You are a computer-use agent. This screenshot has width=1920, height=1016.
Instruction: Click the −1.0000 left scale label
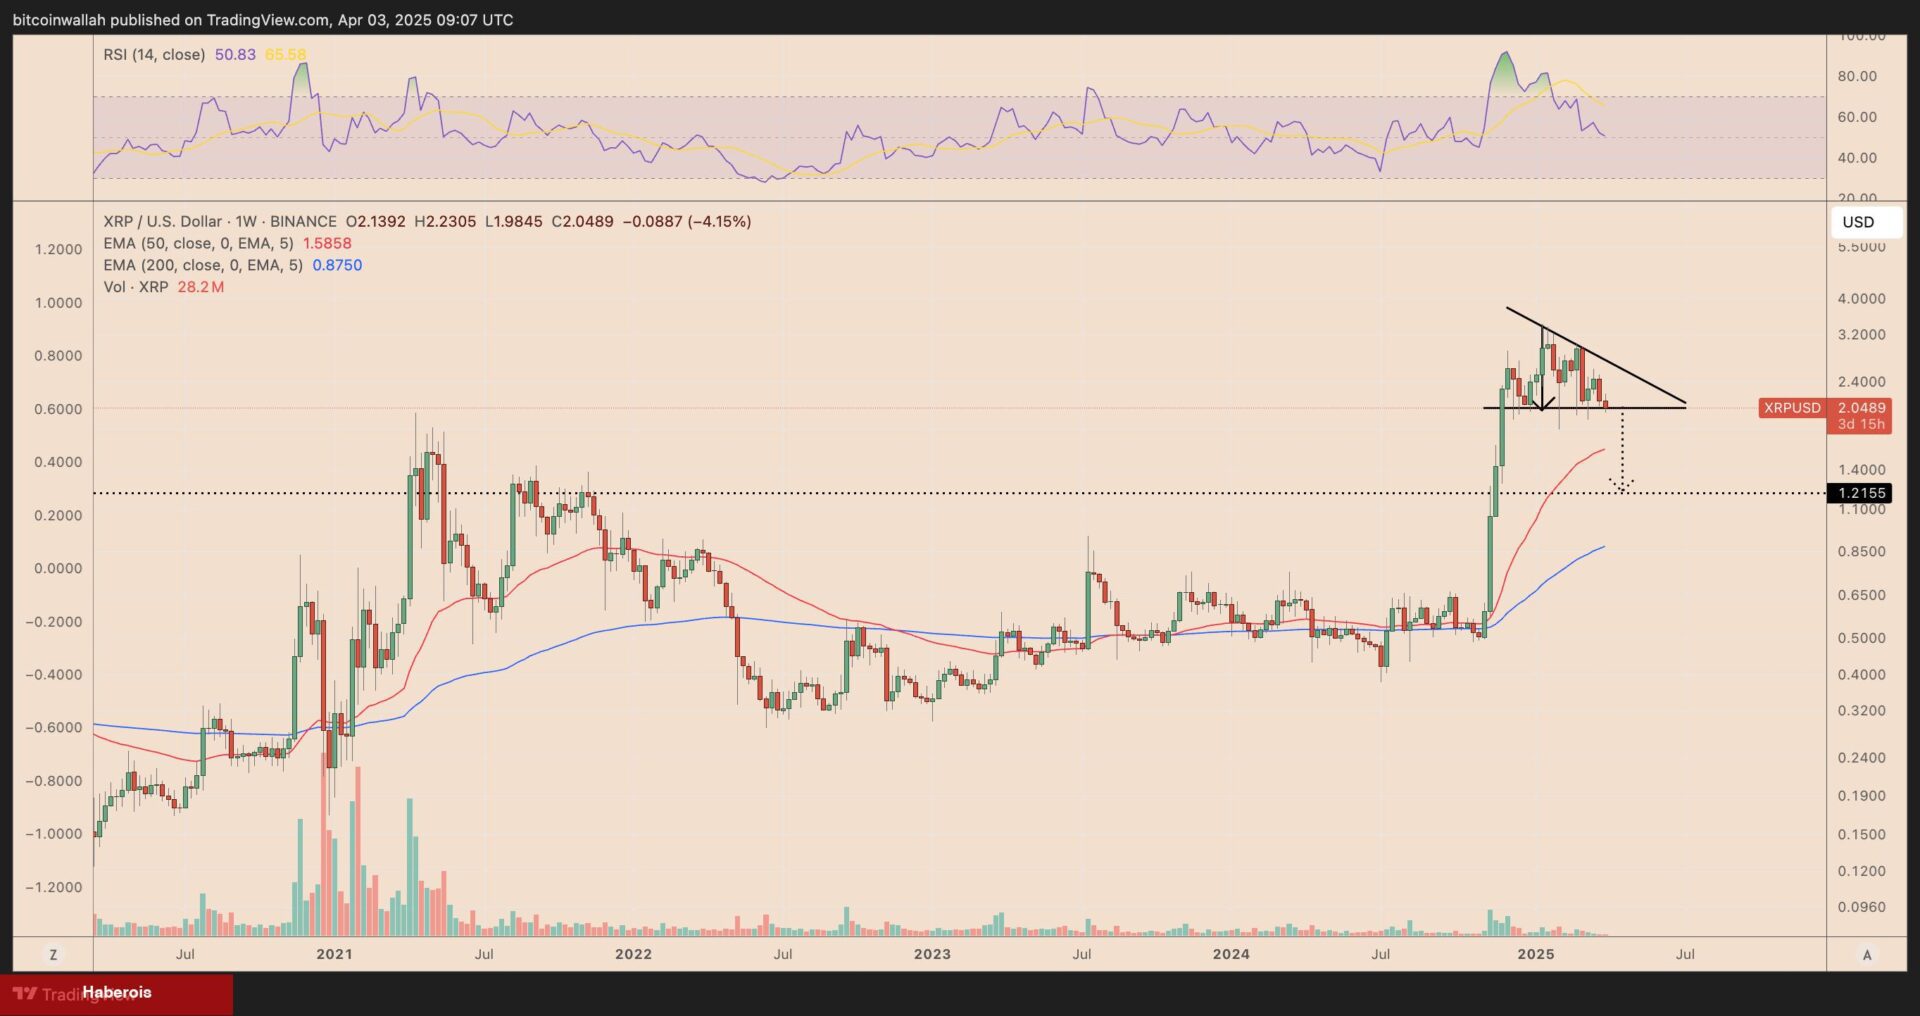click(54, 834)
